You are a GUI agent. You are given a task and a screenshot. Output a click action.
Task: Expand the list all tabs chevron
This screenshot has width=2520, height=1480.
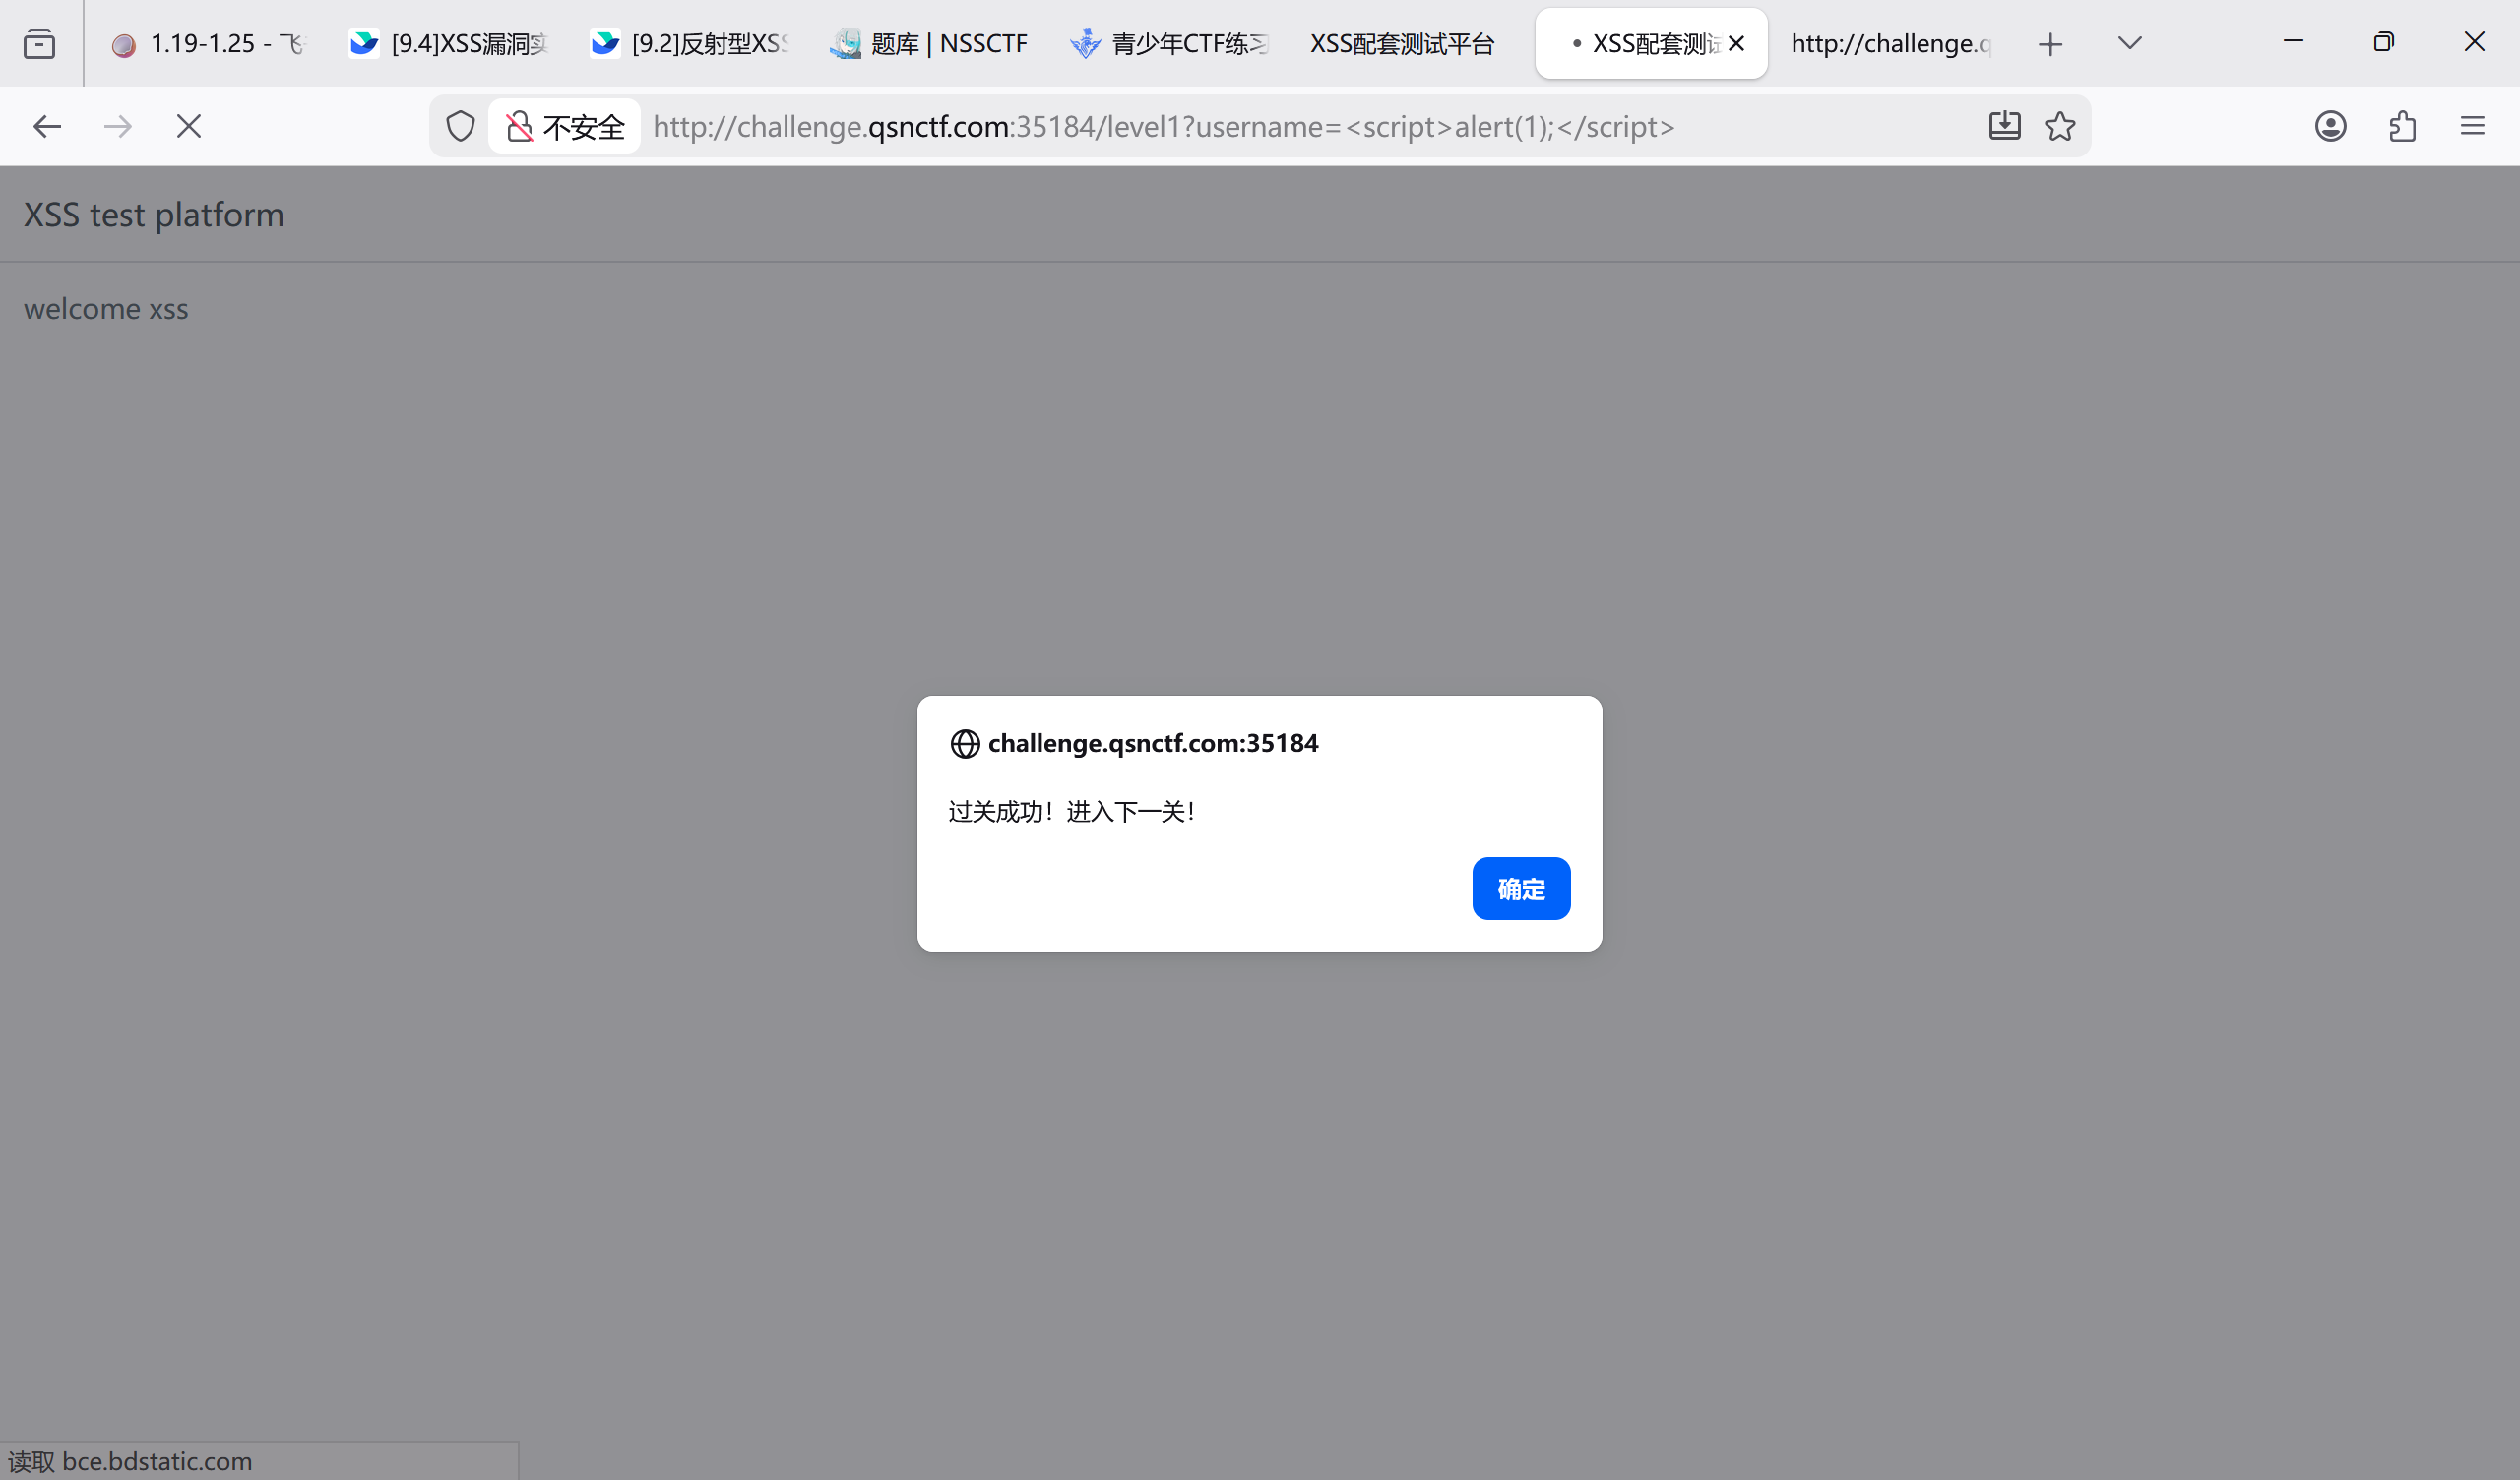(2129, 43)
